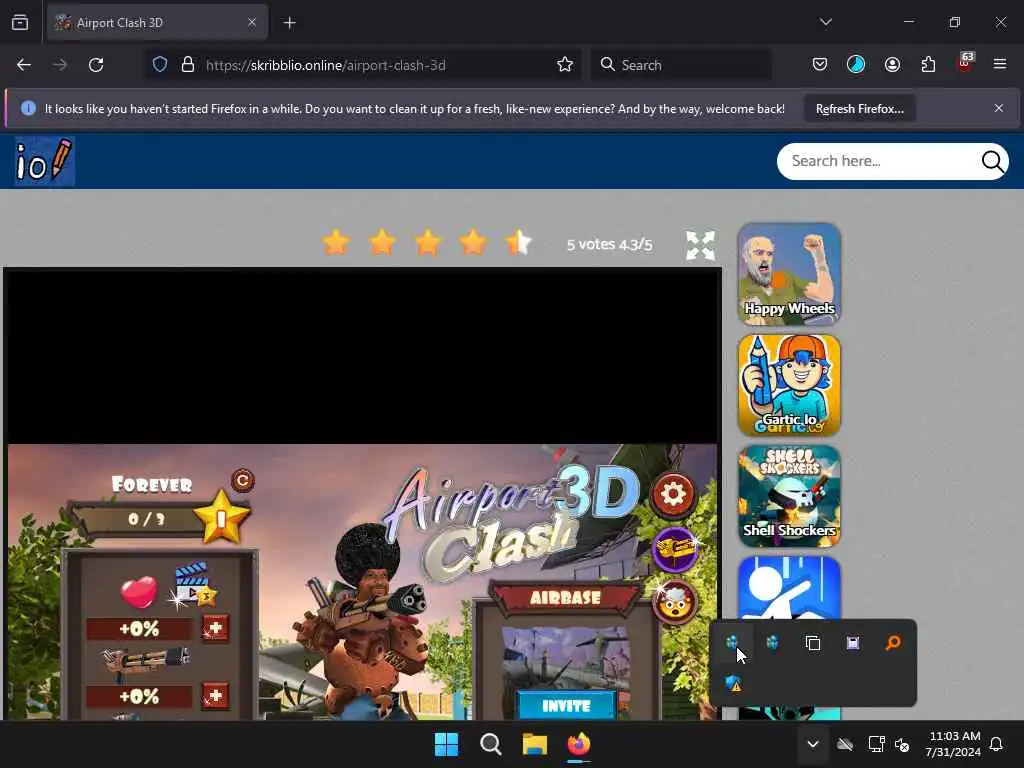Open File Explorer from taskbar
1024x768 pixels.
[x=534, y=744]
